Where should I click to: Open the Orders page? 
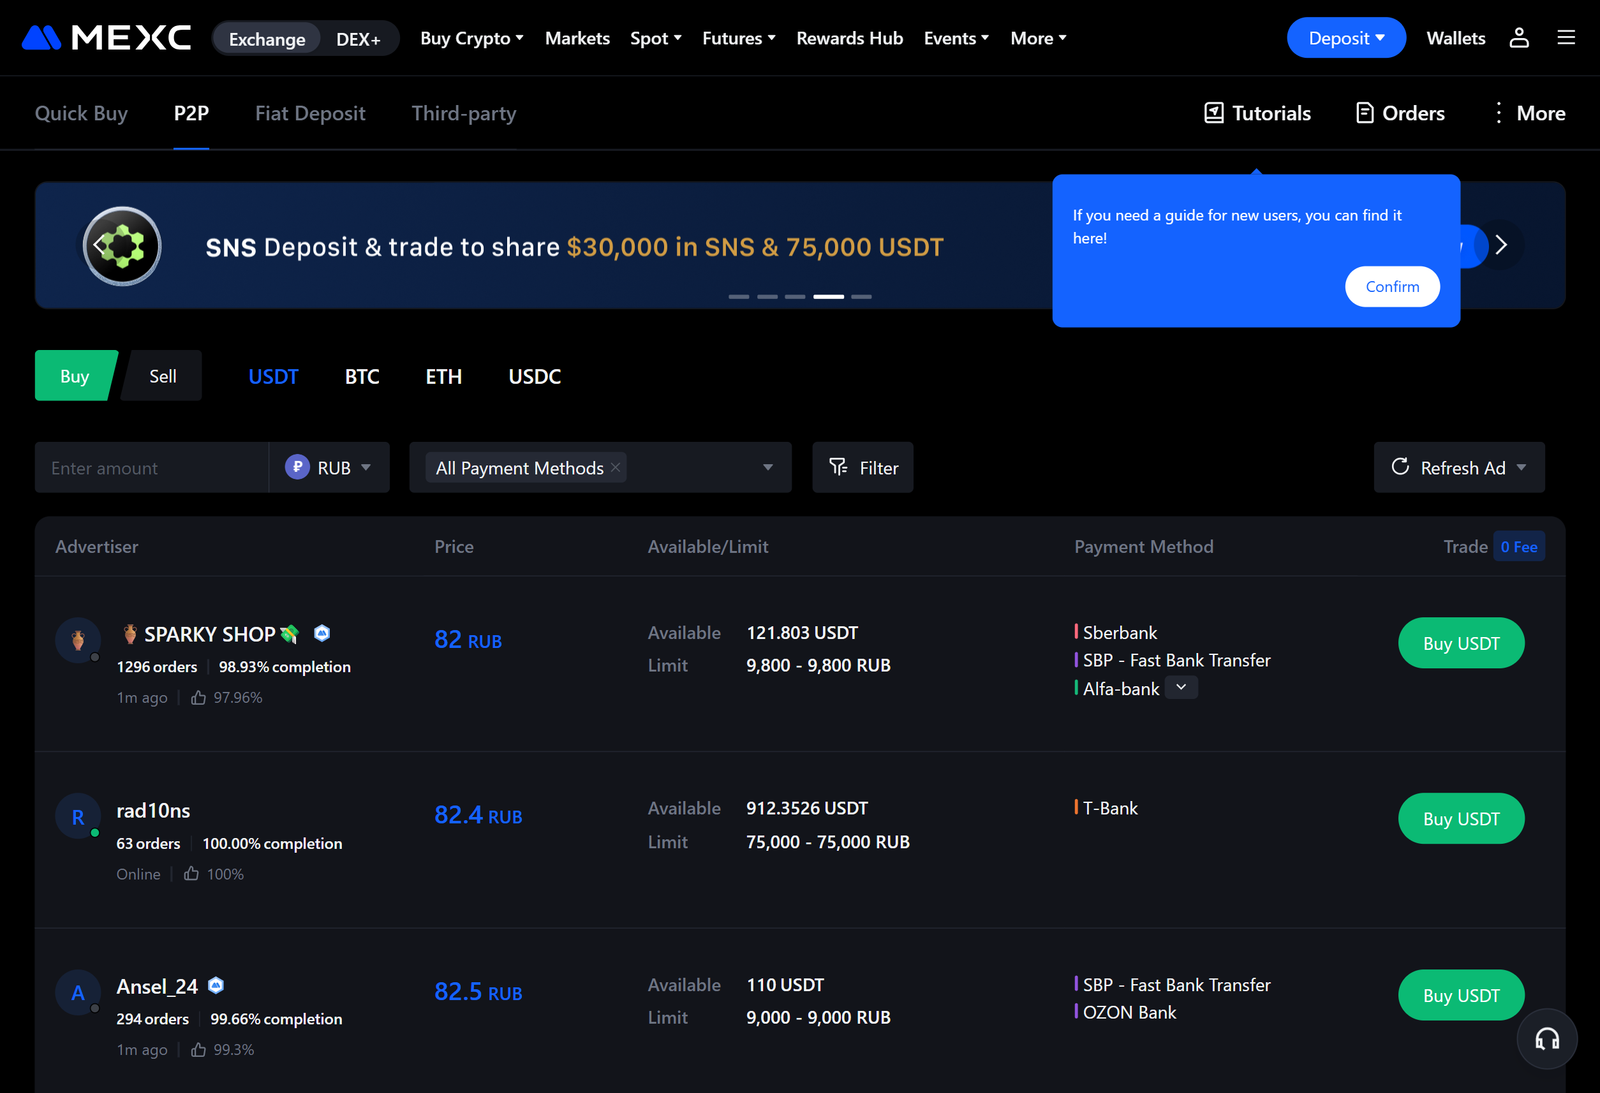pos(1400,113)
